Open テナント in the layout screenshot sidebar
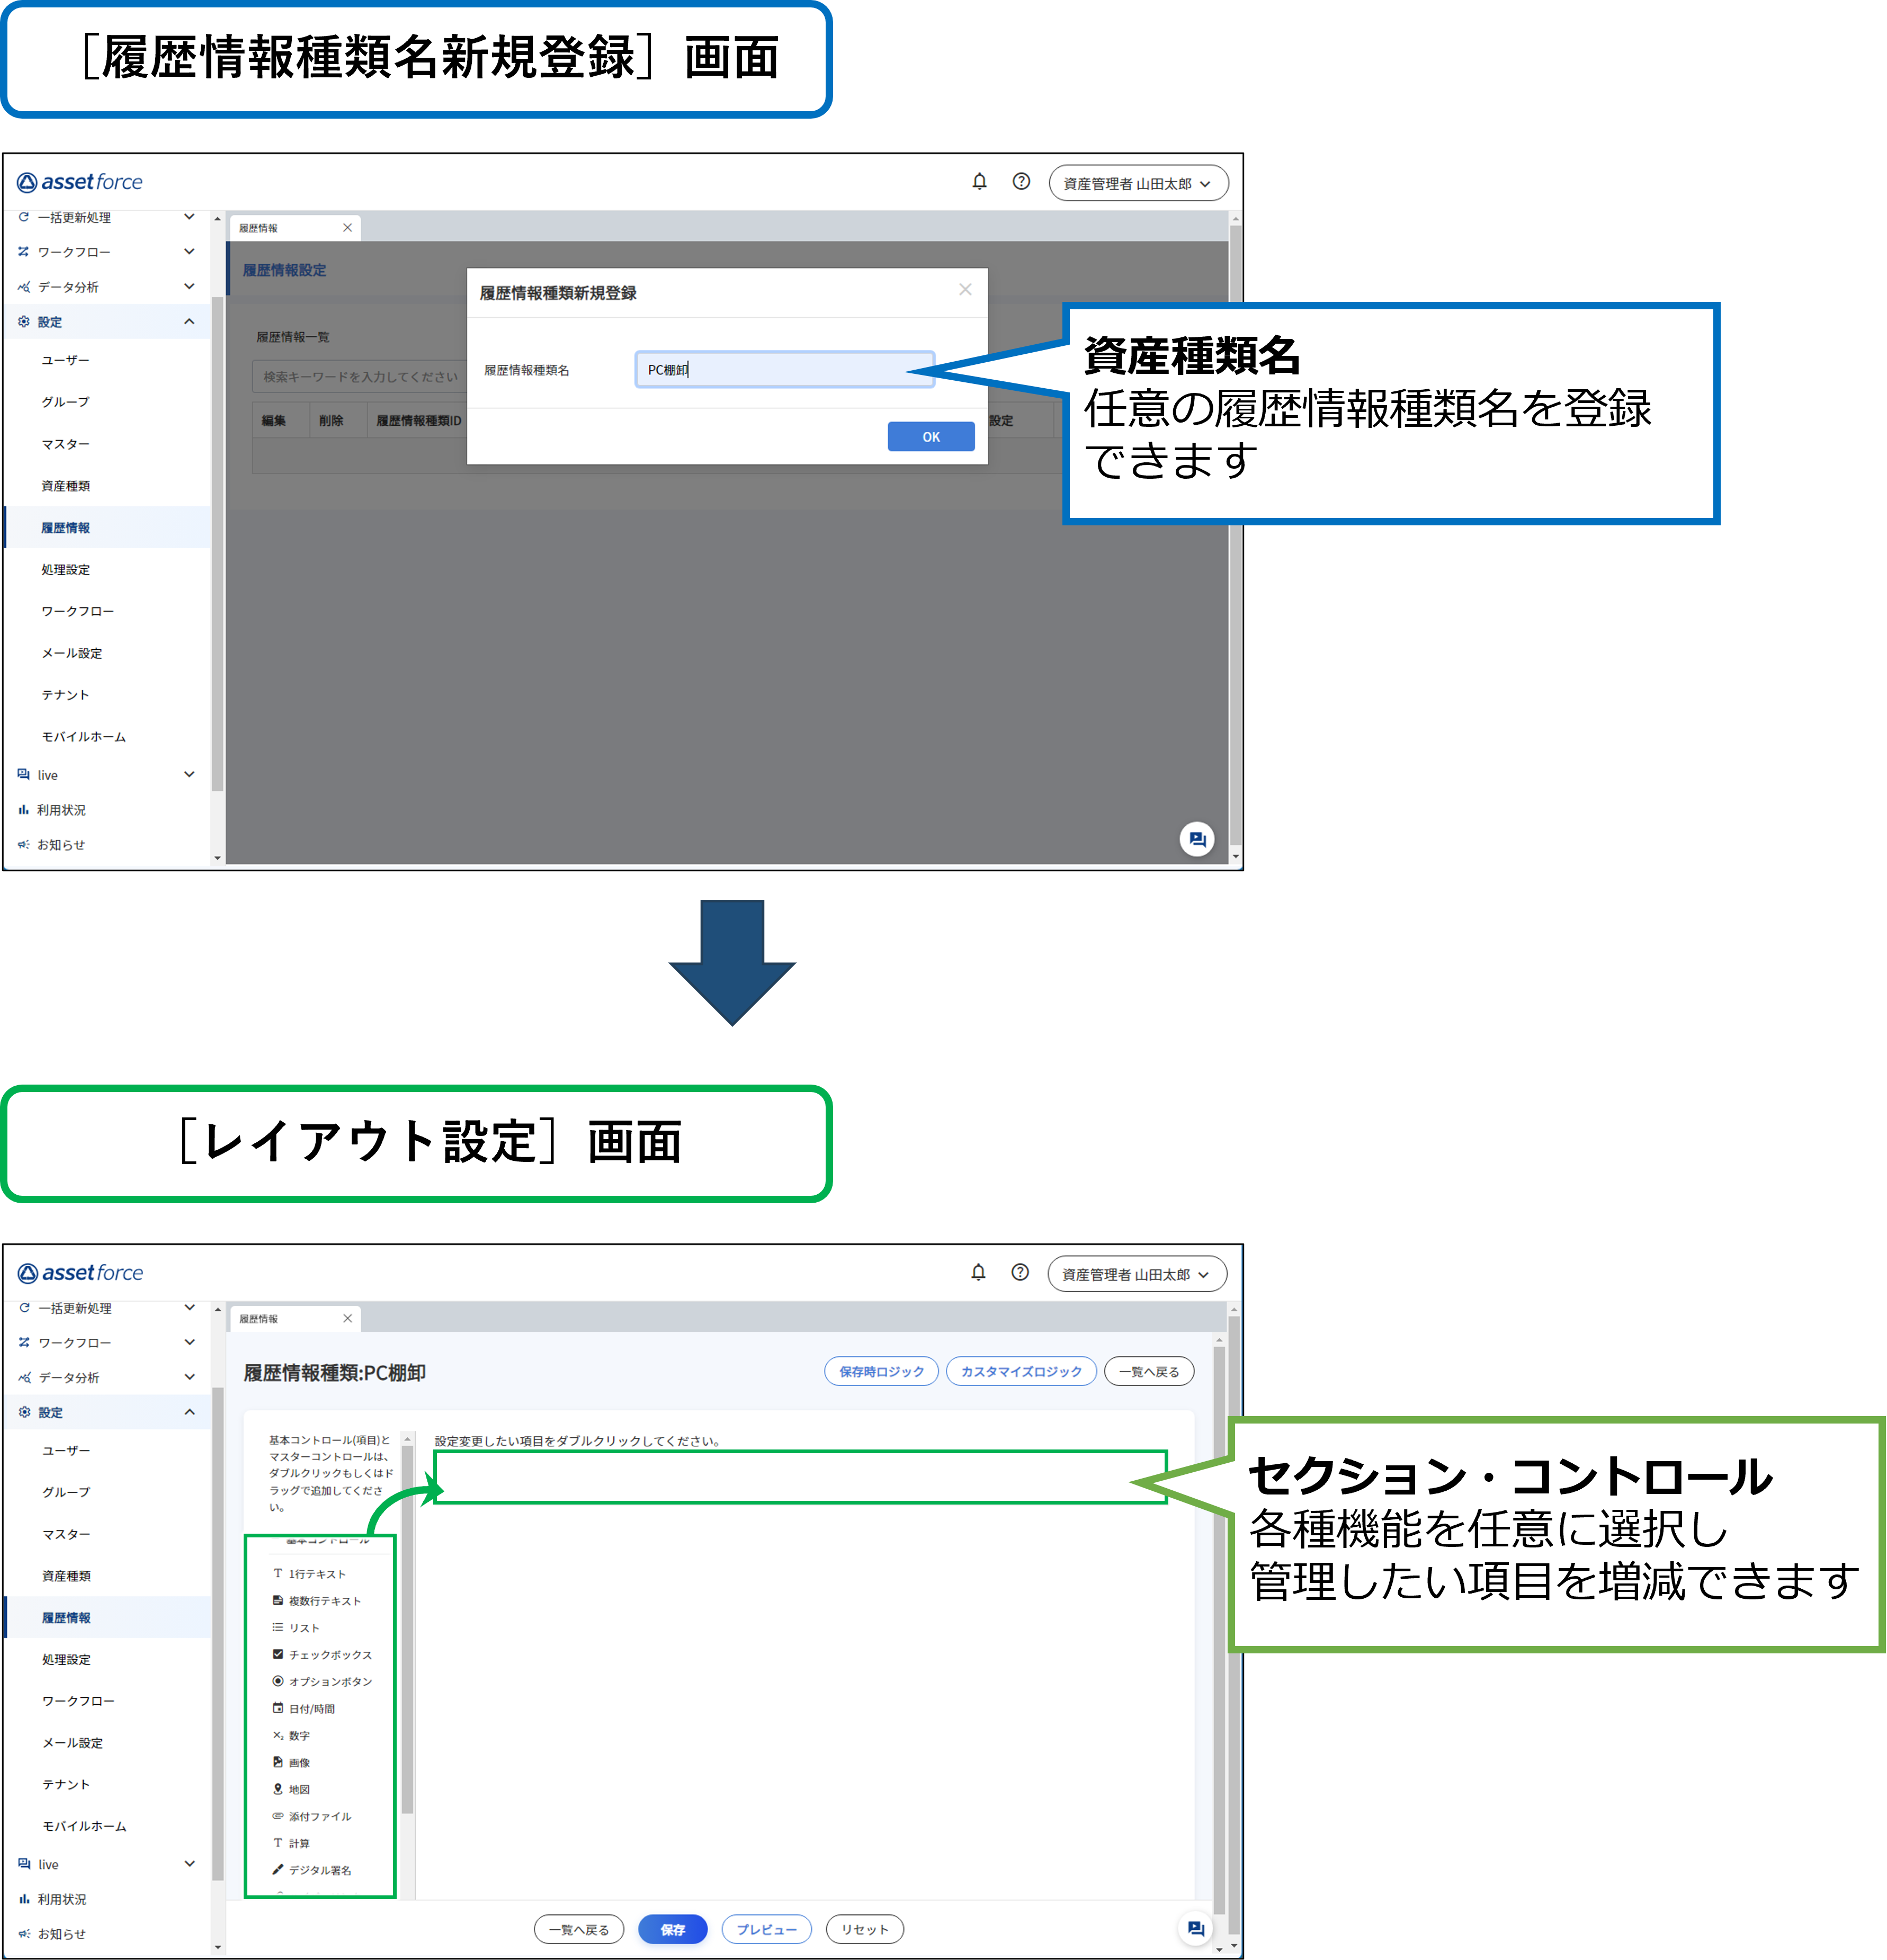Viewport: 1887px width, 1960px height. coord(66,1785)
